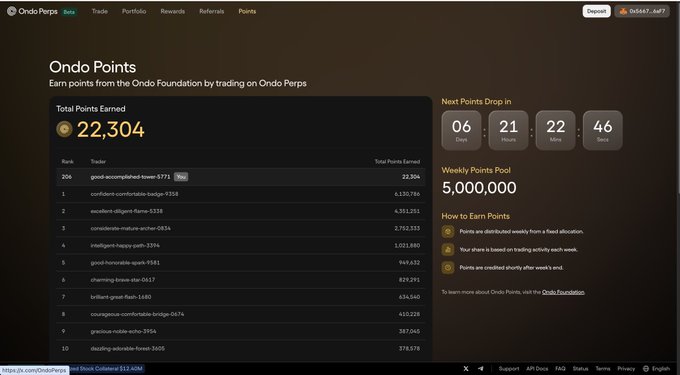This screenshot has width=680, height=375.
Task: Click the globe language icon
Action: tap(646, 368)
